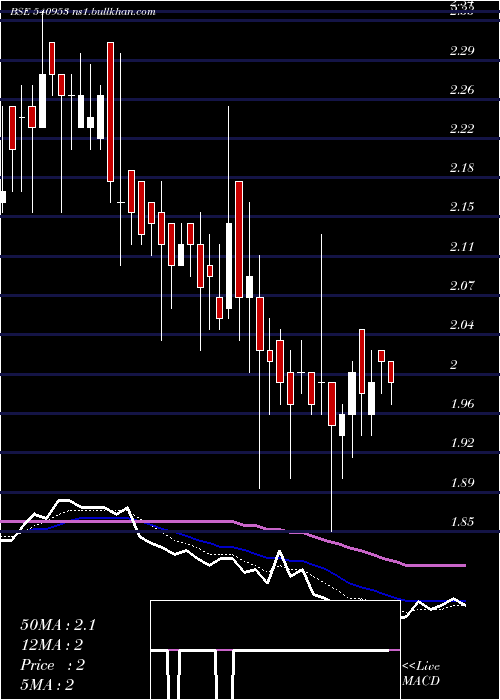Click the BSE 540958 ns1.bullkhan.com header text

[83, 12]
